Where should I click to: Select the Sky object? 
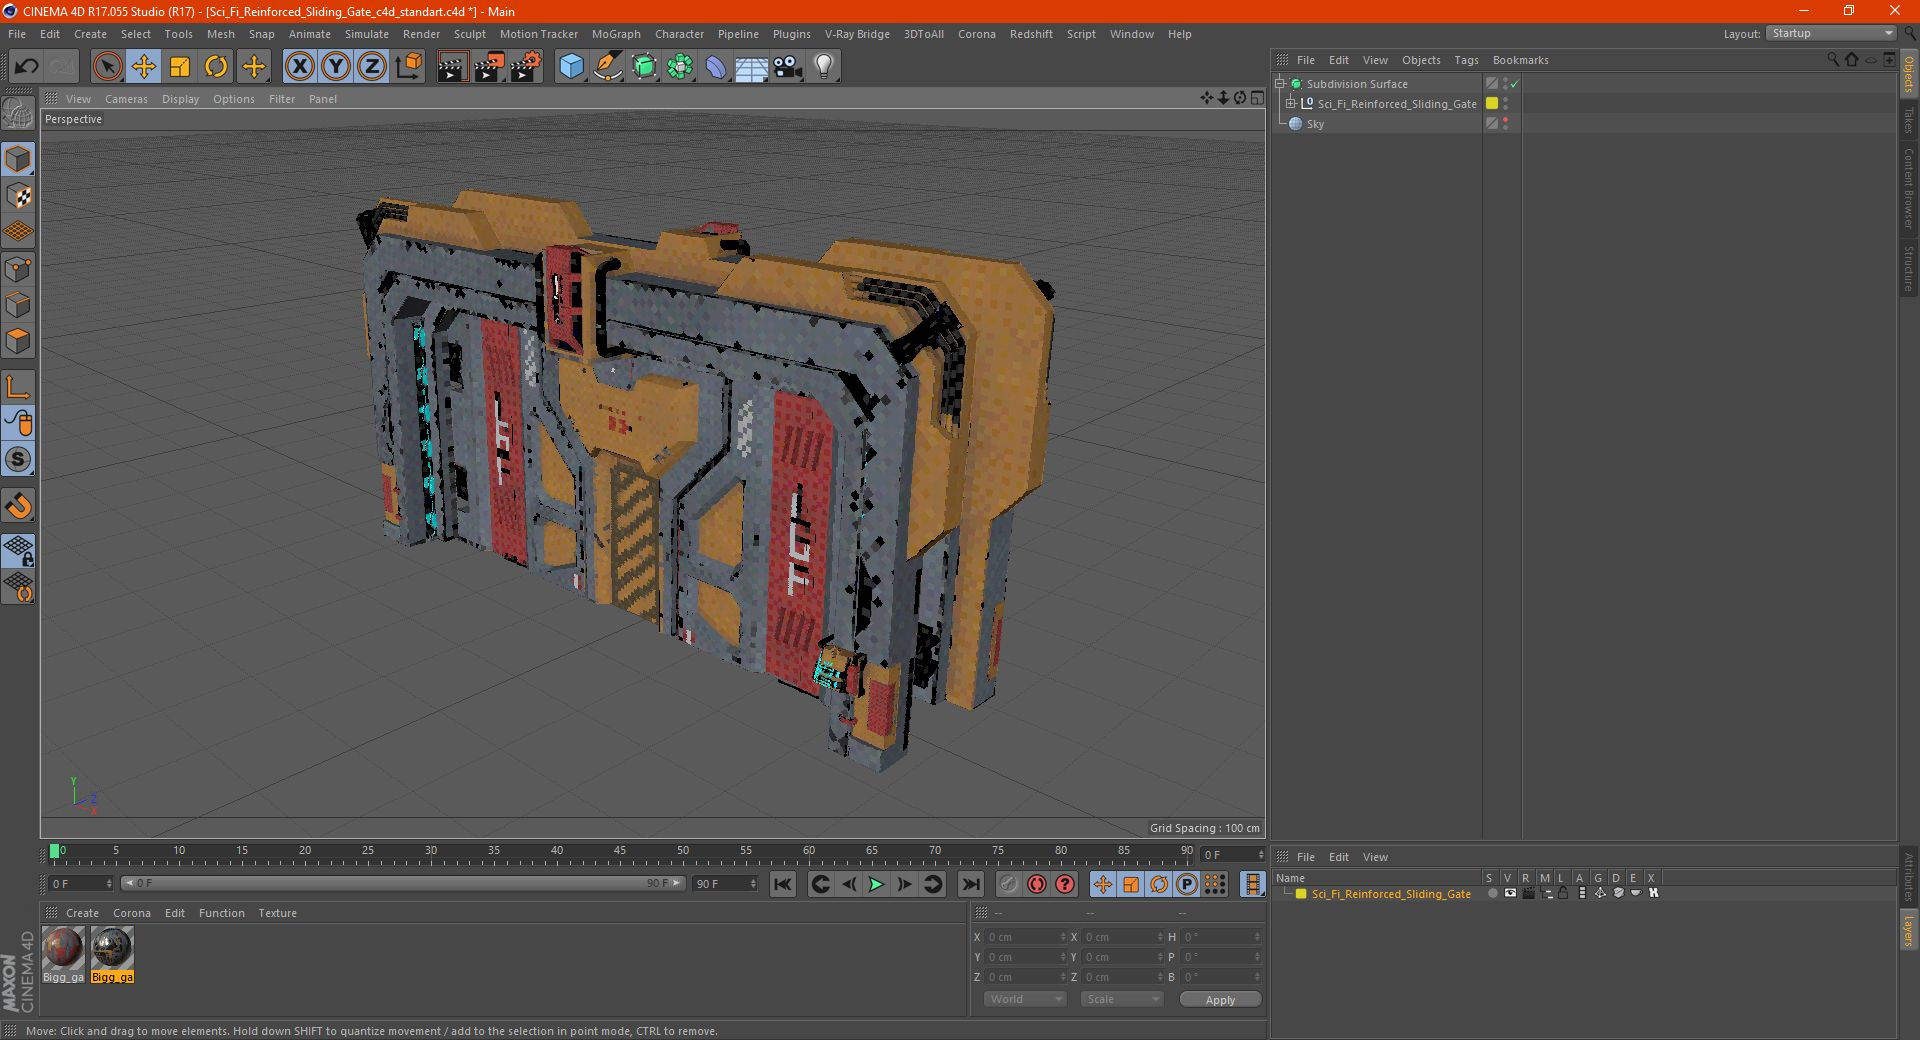pyautogui.click(x=1315, y=124)
